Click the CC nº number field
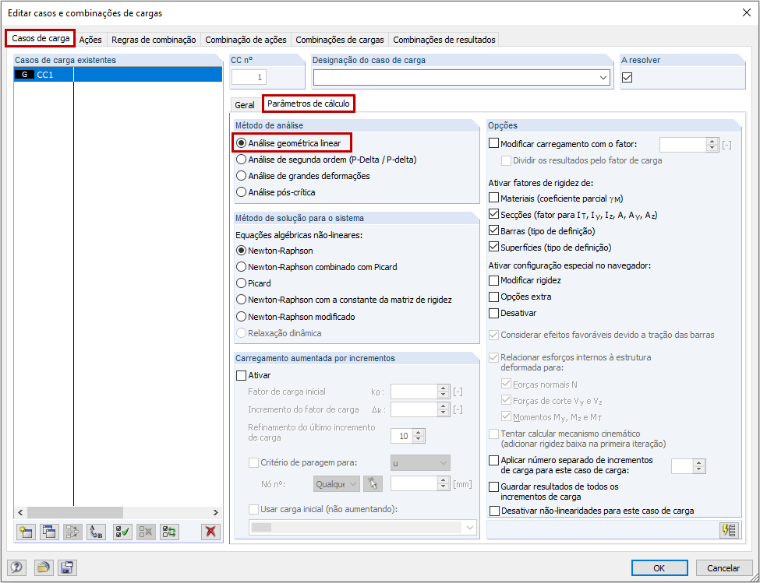Screen dimensions: 760x583 (249, 77)
